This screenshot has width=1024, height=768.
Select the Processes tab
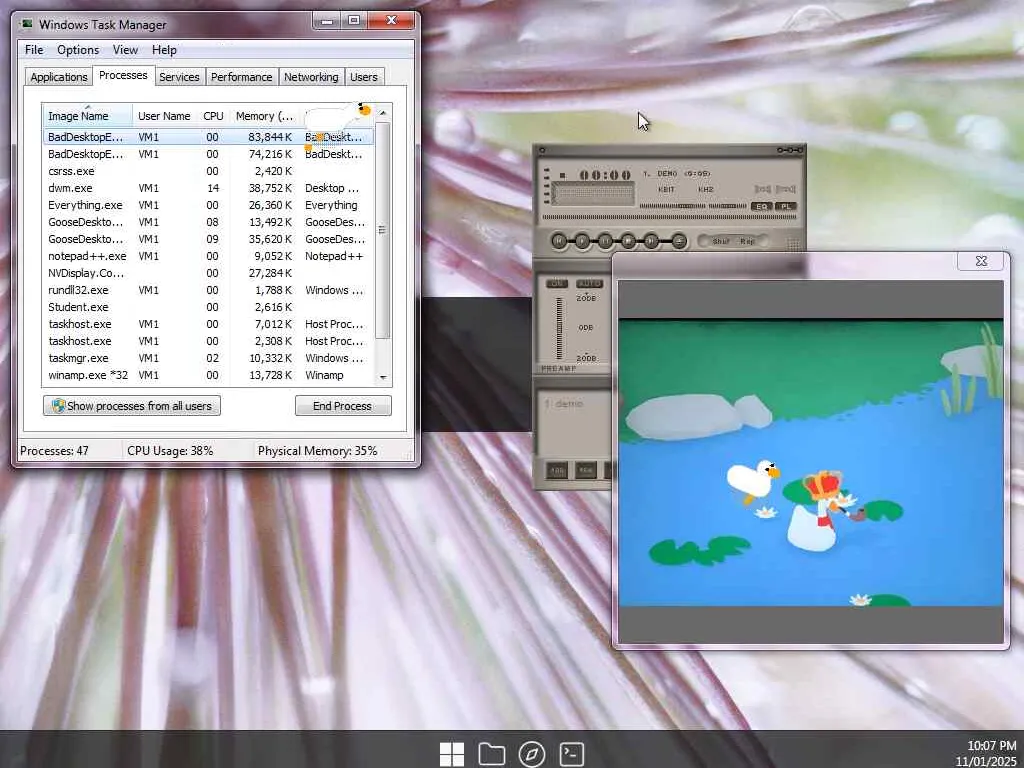[x=123, y=75]
